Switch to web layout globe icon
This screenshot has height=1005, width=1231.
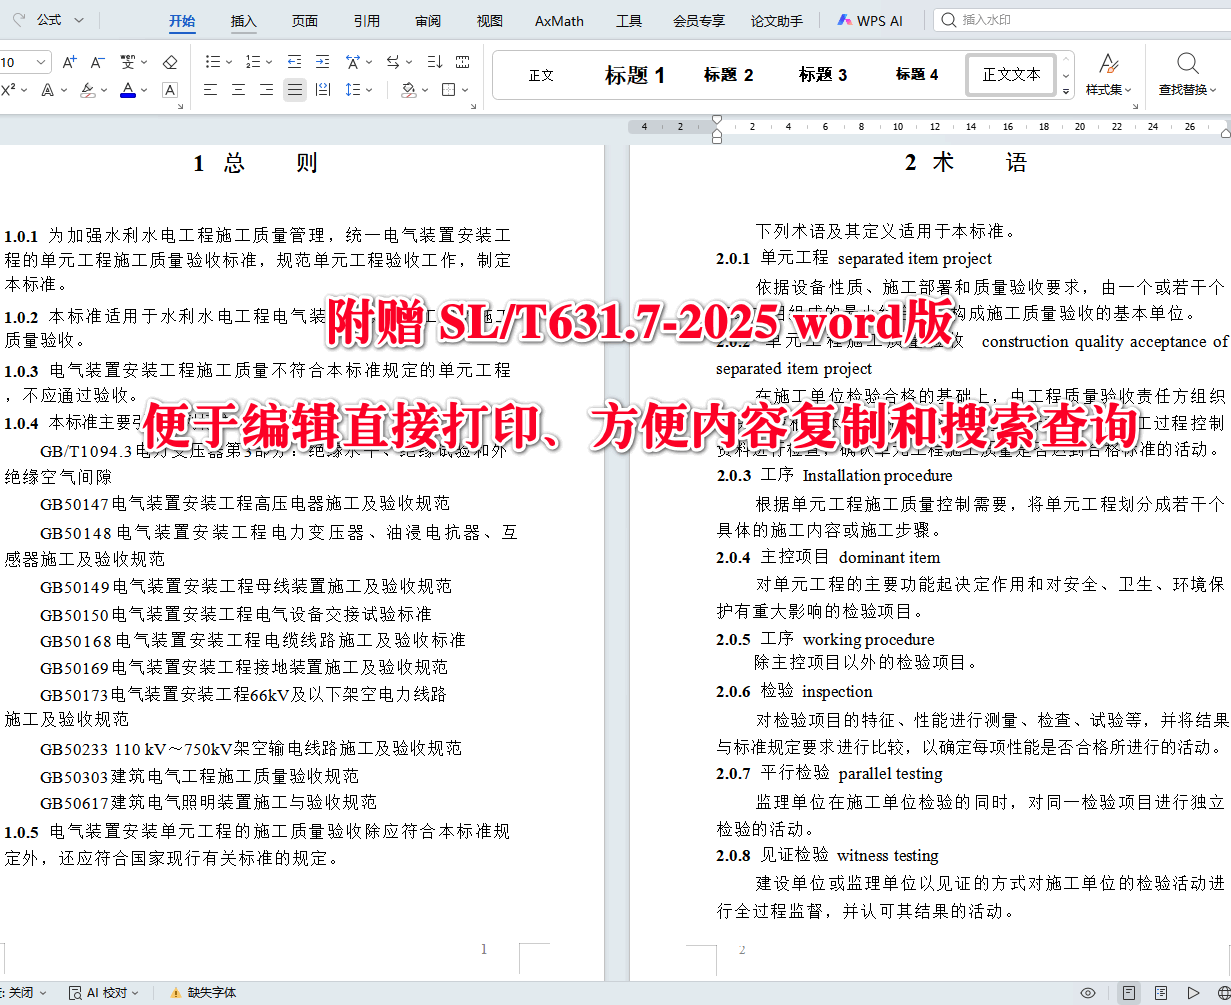(1224, 993)
